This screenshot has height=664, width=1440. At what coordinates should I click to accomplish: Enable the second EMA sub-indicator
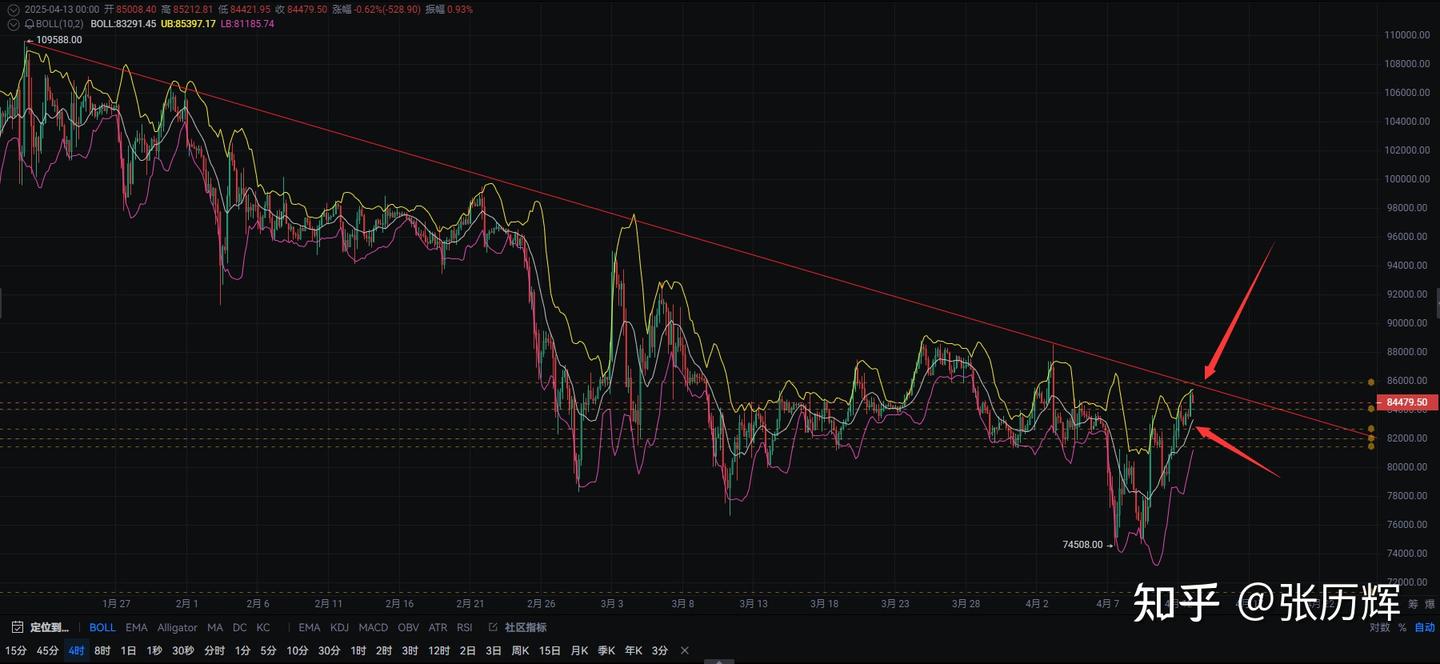pos(310,628)
